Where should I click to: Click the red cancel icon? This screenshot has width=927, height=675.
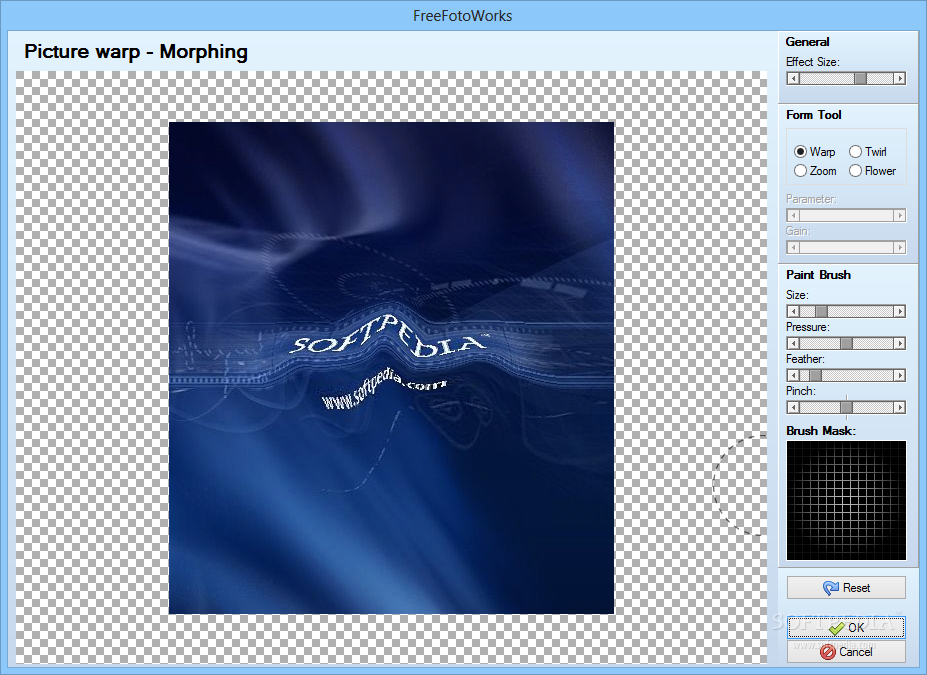tap(828, 652)
